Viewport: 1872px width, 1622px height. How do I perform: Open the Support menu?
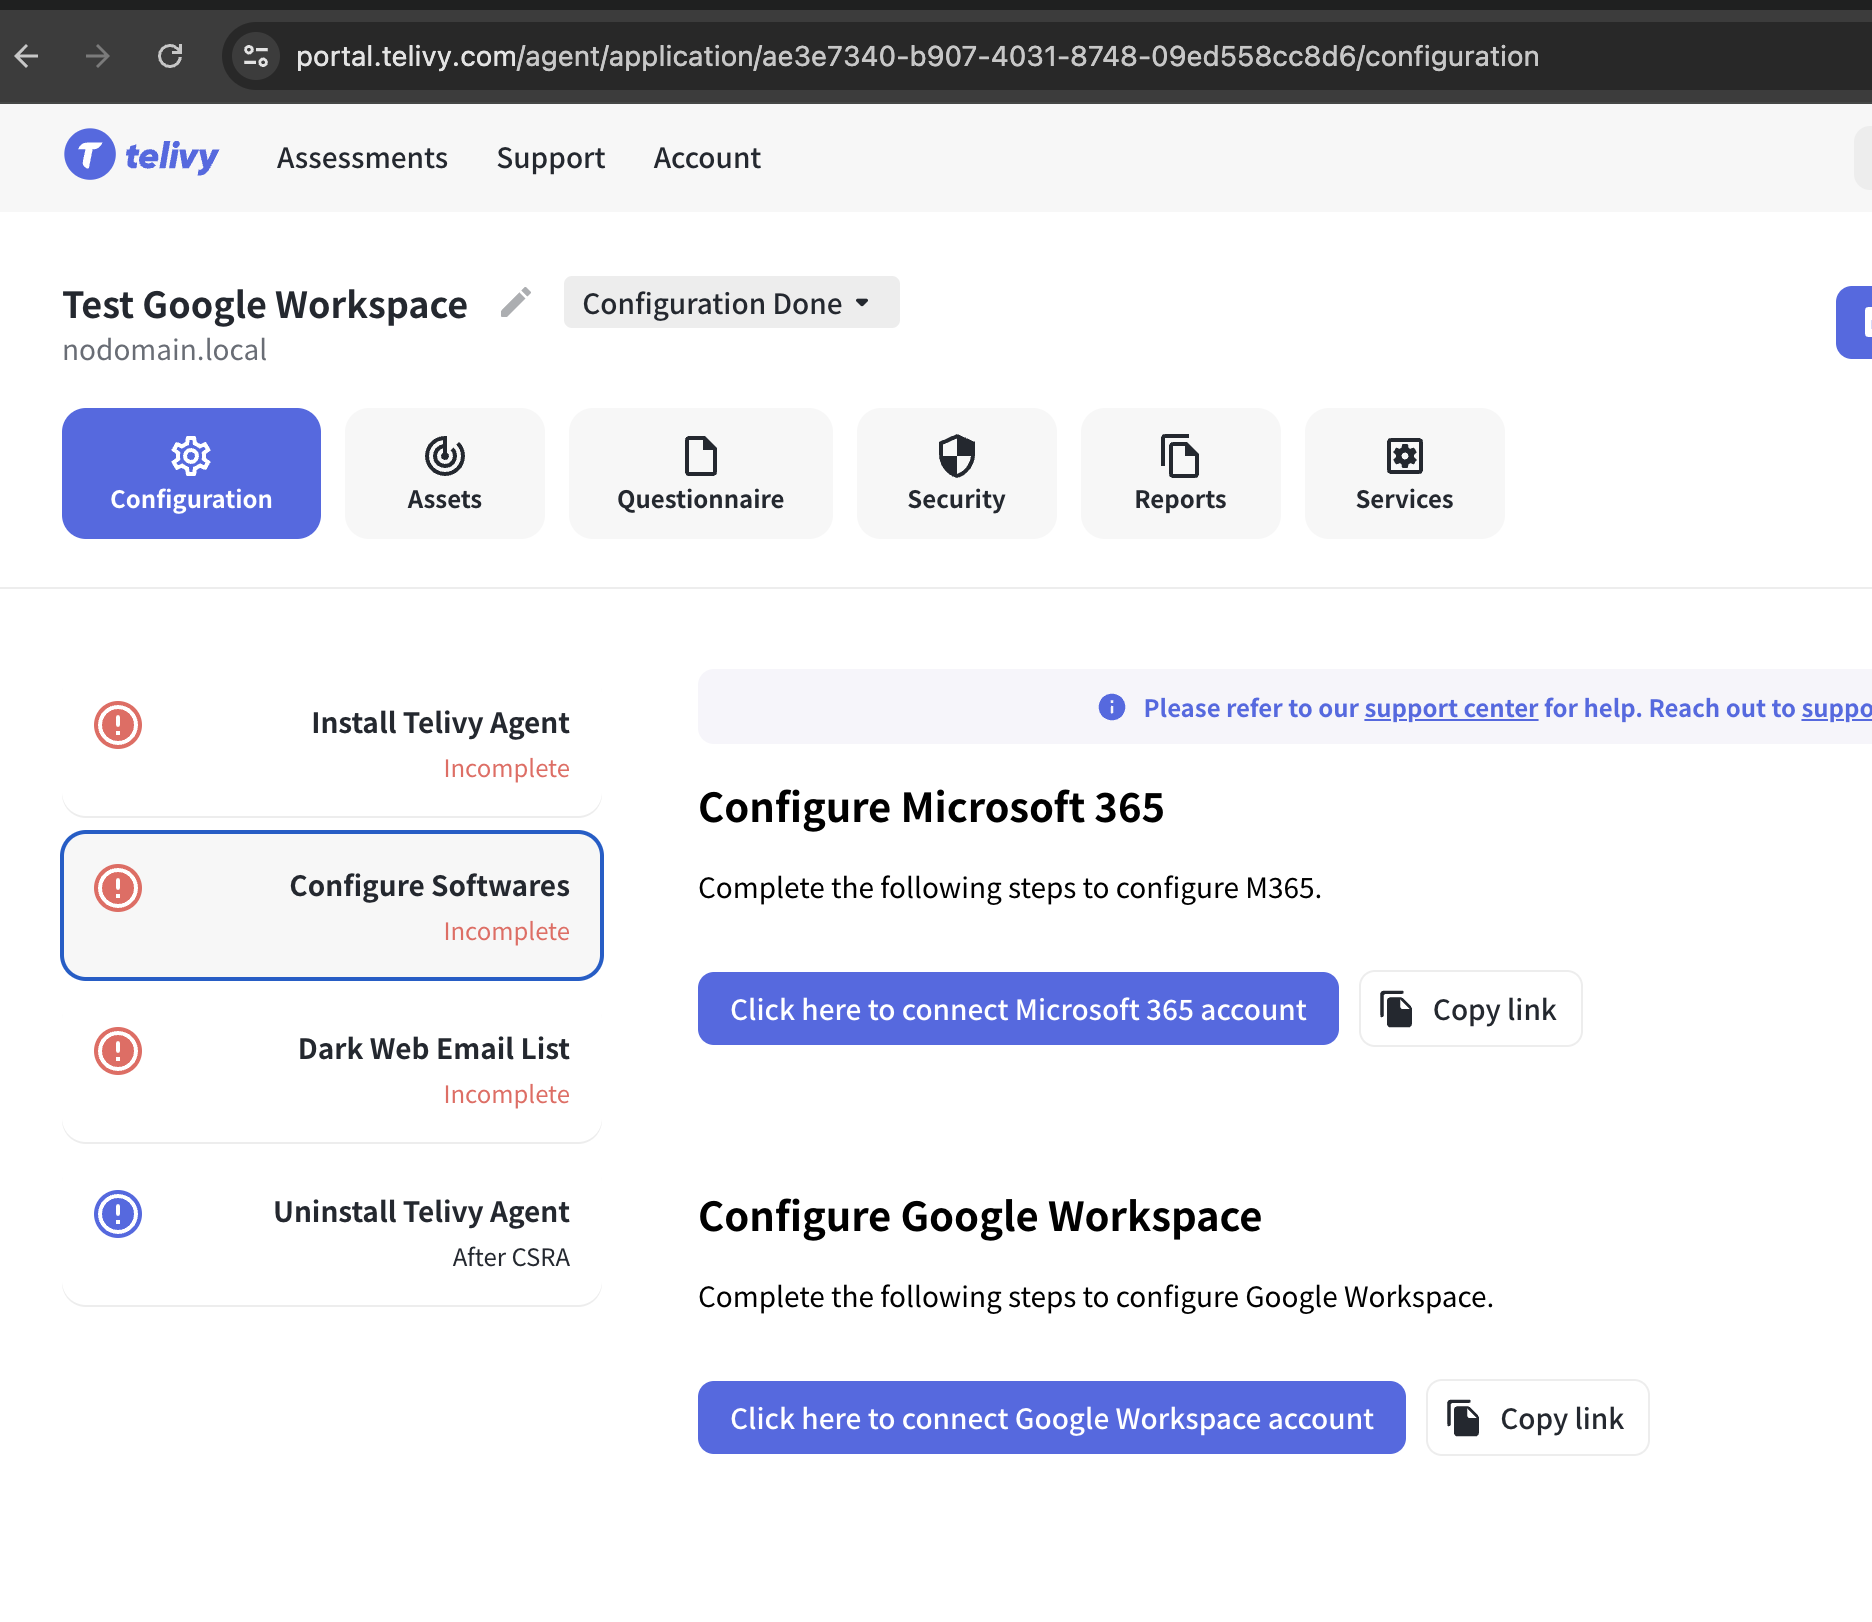551,158
